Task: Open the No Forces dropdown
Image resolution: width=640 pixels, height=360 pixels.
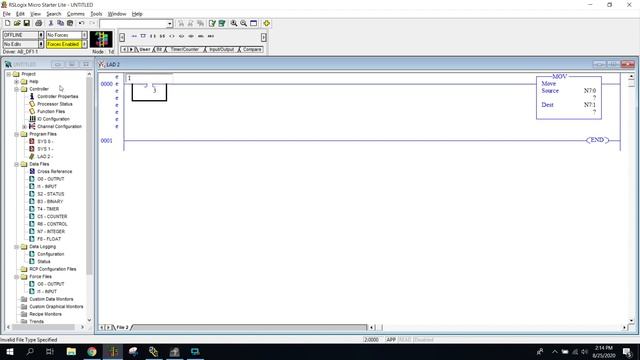Action: pyautogui.click(x=84, y=35)
